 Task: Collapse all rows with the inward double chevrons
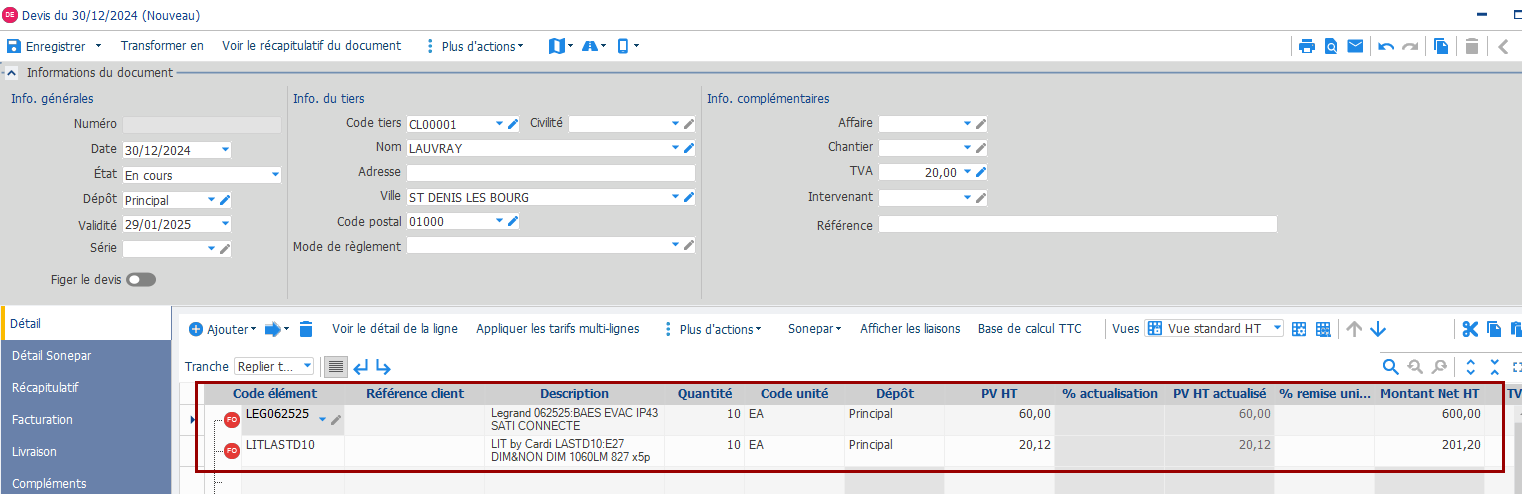pos(1494,367)
